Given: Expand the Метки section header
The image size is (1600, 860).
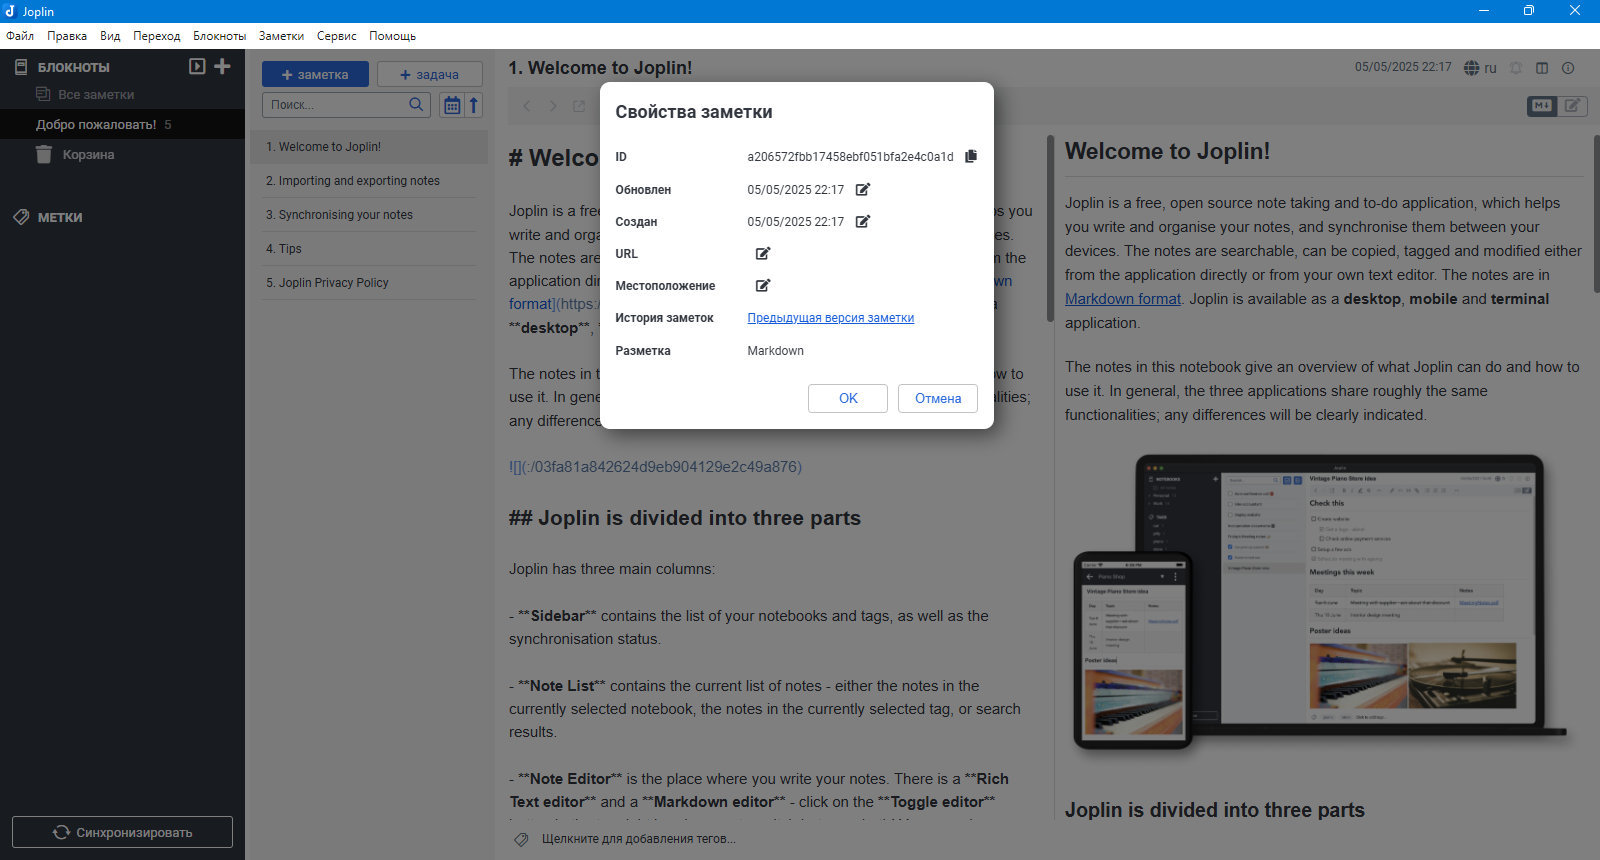Looking at the screenshot, I should click(60, 217).
